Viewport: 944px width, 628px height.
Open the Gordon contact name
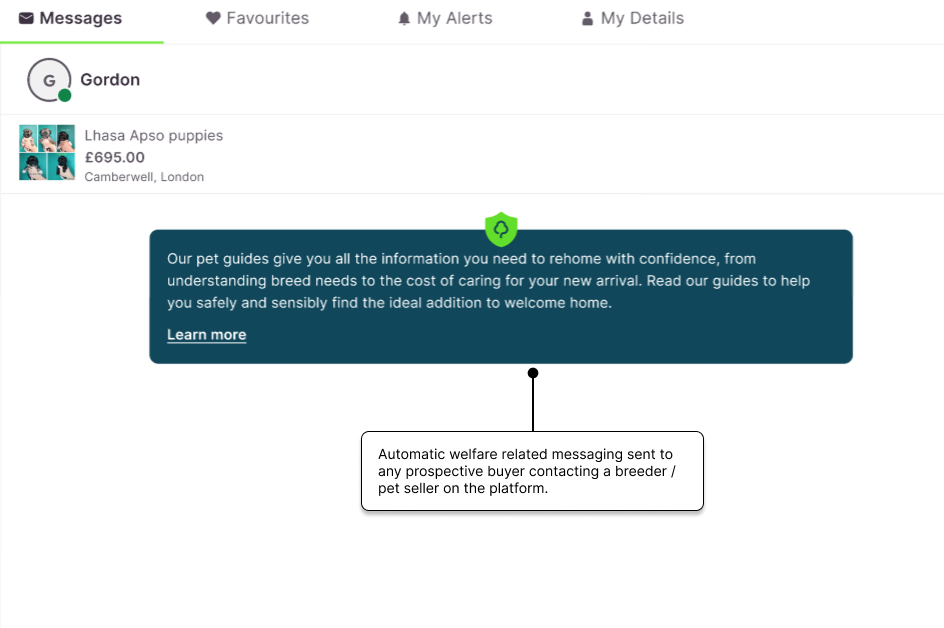coord(110,80)
